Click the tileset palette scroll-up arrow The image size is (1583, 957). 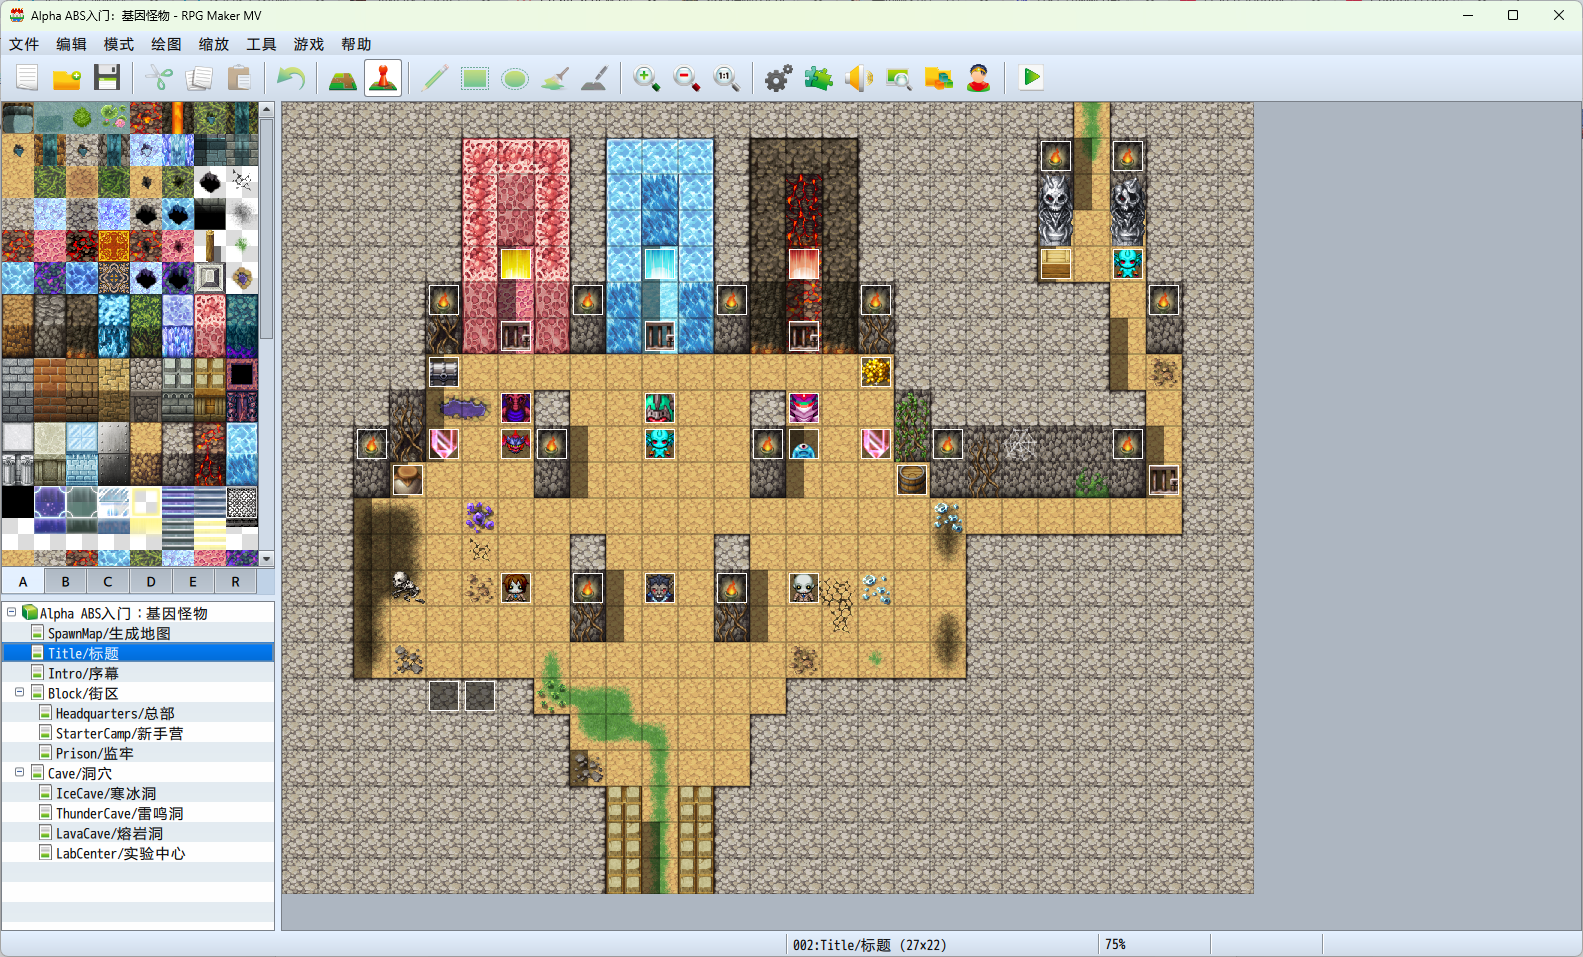pyautogui.click(x=267, y=109)
